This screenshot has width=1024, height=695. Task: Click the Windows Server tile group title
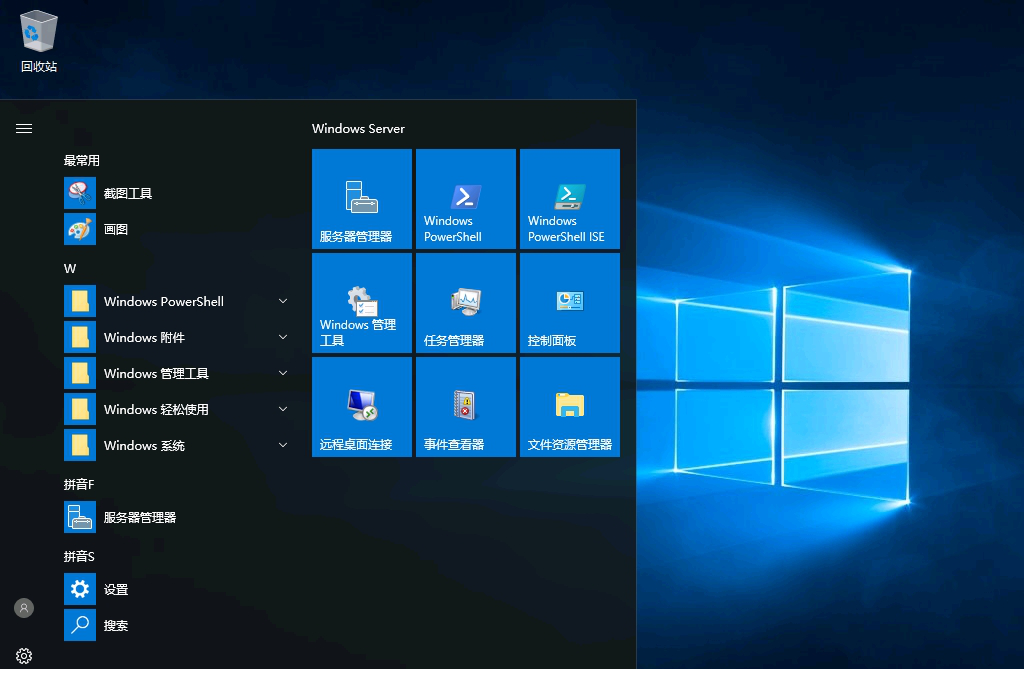[358, 129]
